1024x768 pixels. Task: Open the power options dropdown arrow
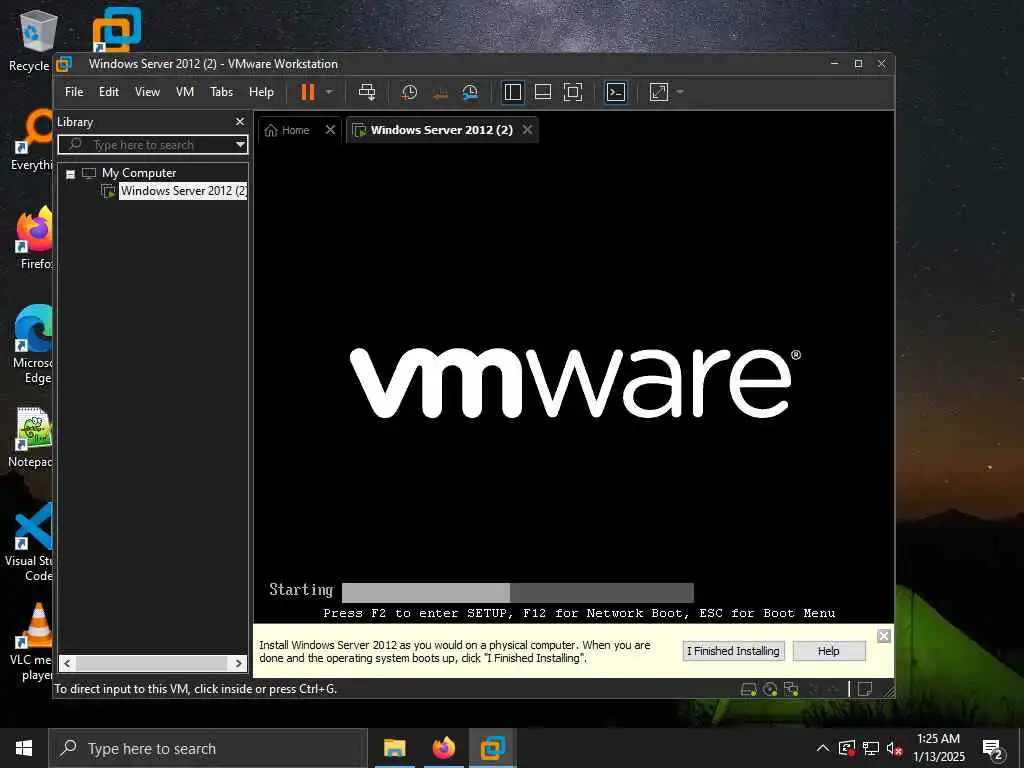[329, 92]
